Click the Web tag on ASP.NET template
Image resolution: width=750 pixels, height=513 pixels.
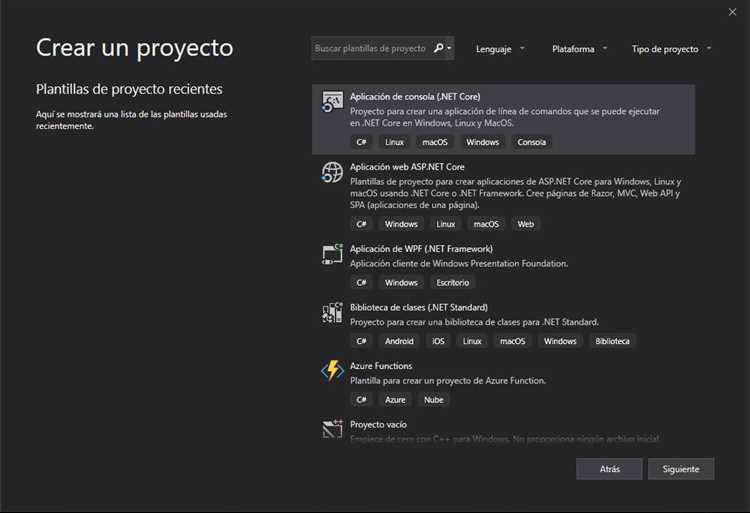click(x=526, y=224)
